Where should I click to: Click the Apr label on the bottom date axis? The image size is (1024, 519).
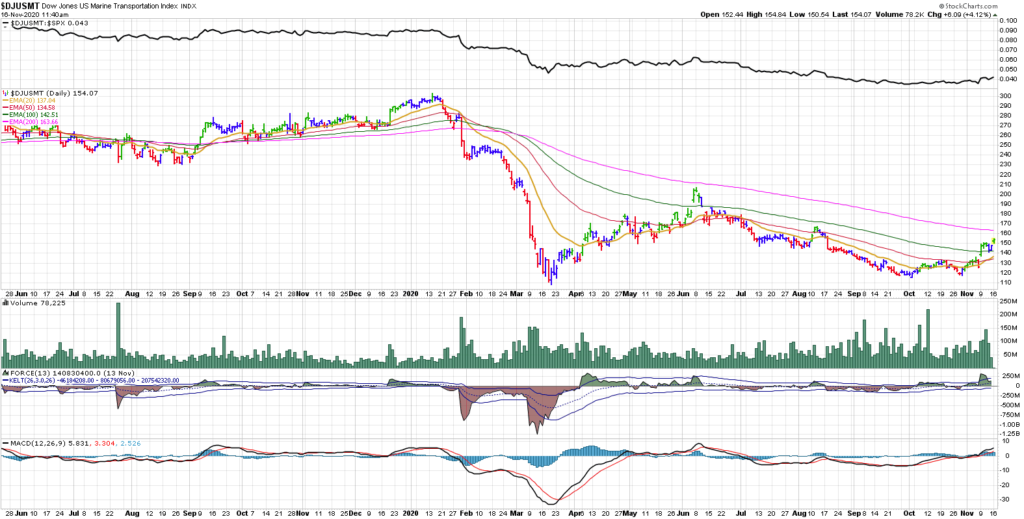click(x=575, y=514)
